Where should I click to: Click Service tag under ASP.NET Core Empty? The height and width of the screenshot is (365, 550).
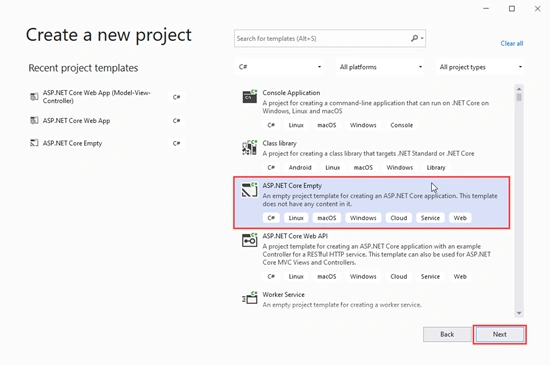pos(430,218)
